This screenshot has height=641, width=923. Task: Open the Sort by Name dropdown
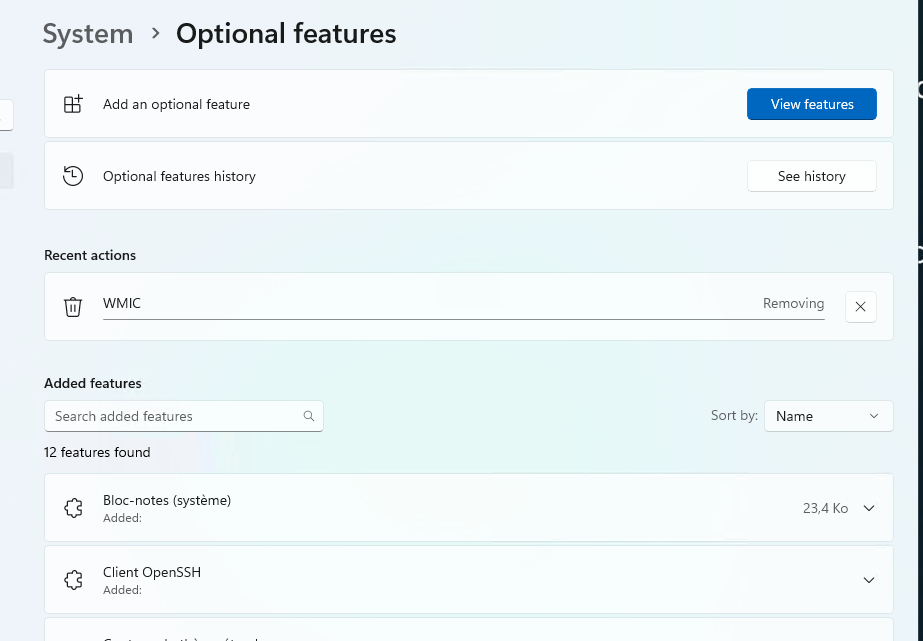point(828,416)
